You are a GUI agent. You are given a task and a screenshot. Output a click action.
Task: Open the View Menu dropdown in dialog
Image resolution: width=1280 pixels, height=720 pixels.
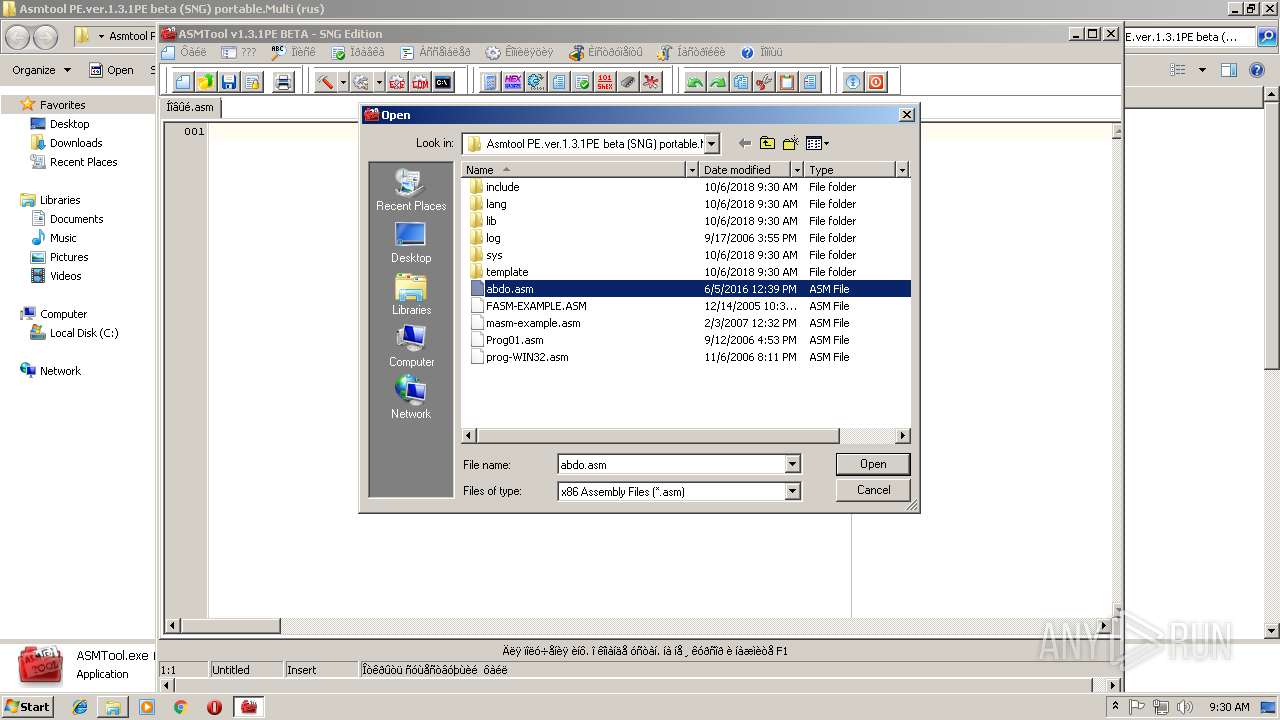tap(818, 143)
